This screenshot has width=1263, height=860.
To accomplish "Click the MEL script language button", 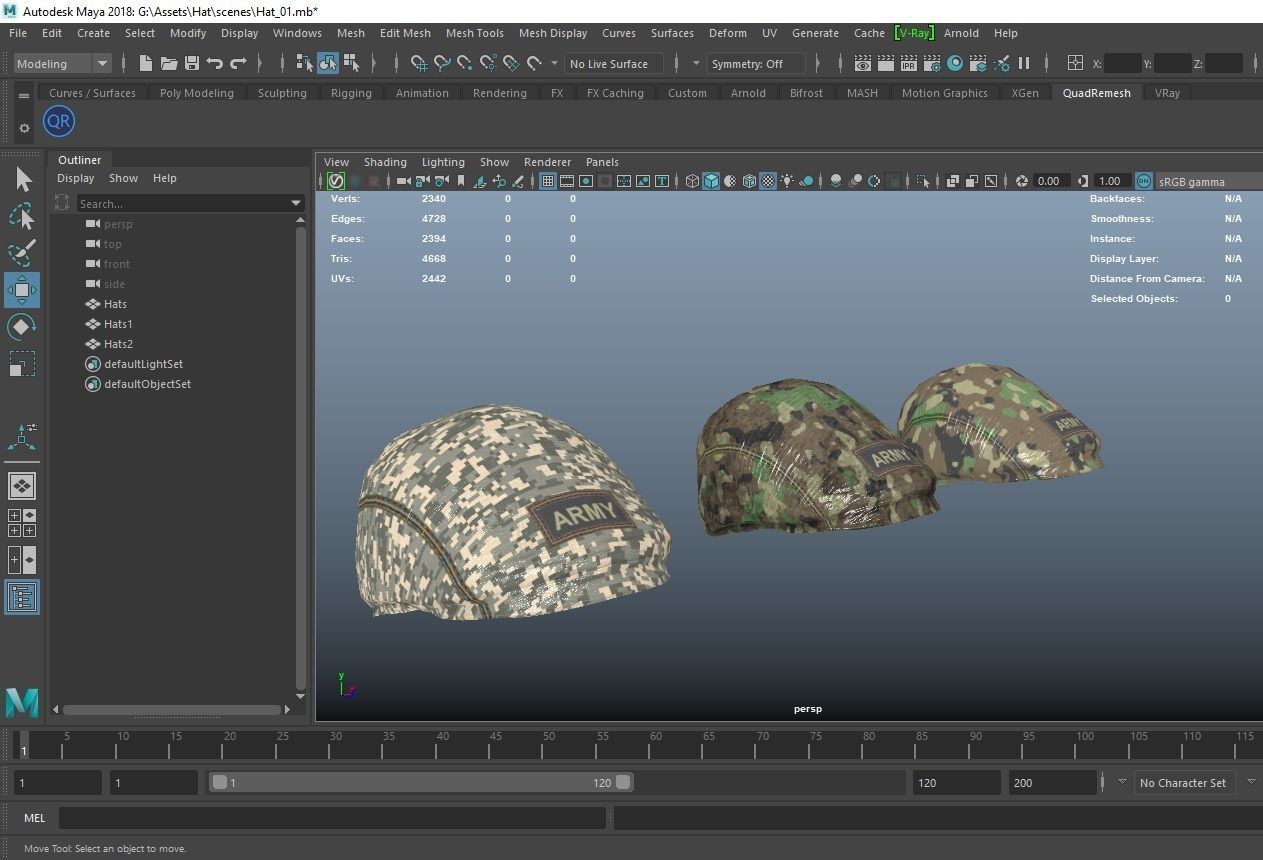I will pyautogui.click(x=34, y=818).
